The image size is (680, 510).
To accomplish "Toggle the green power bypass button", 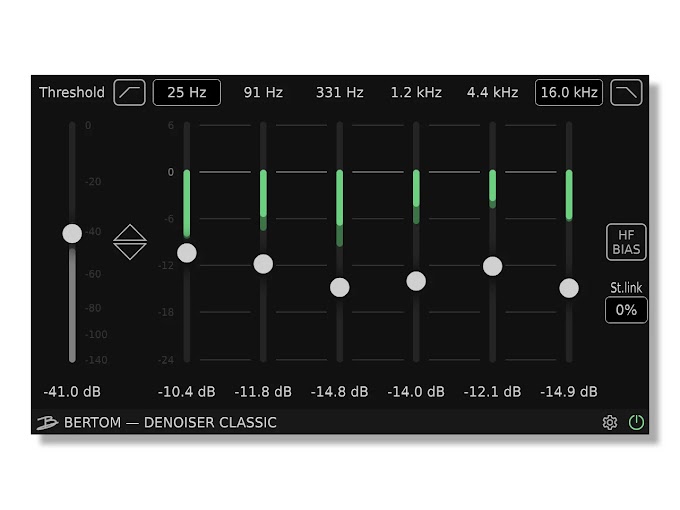I will 636,422.
